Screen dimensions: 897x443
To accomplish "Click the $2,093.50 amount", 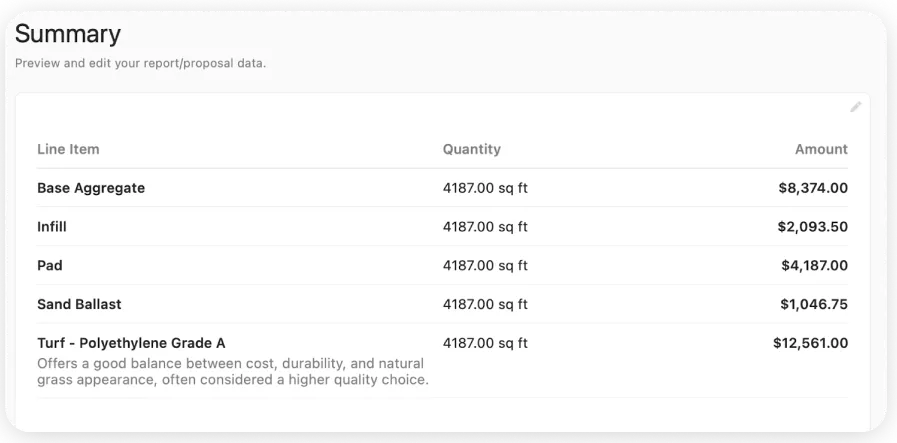I will coord(812,227).
